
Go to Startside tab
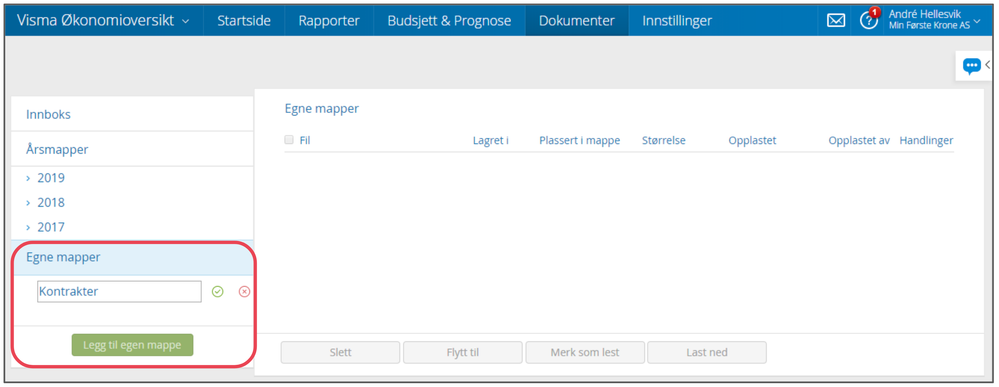tap(244, 20)
